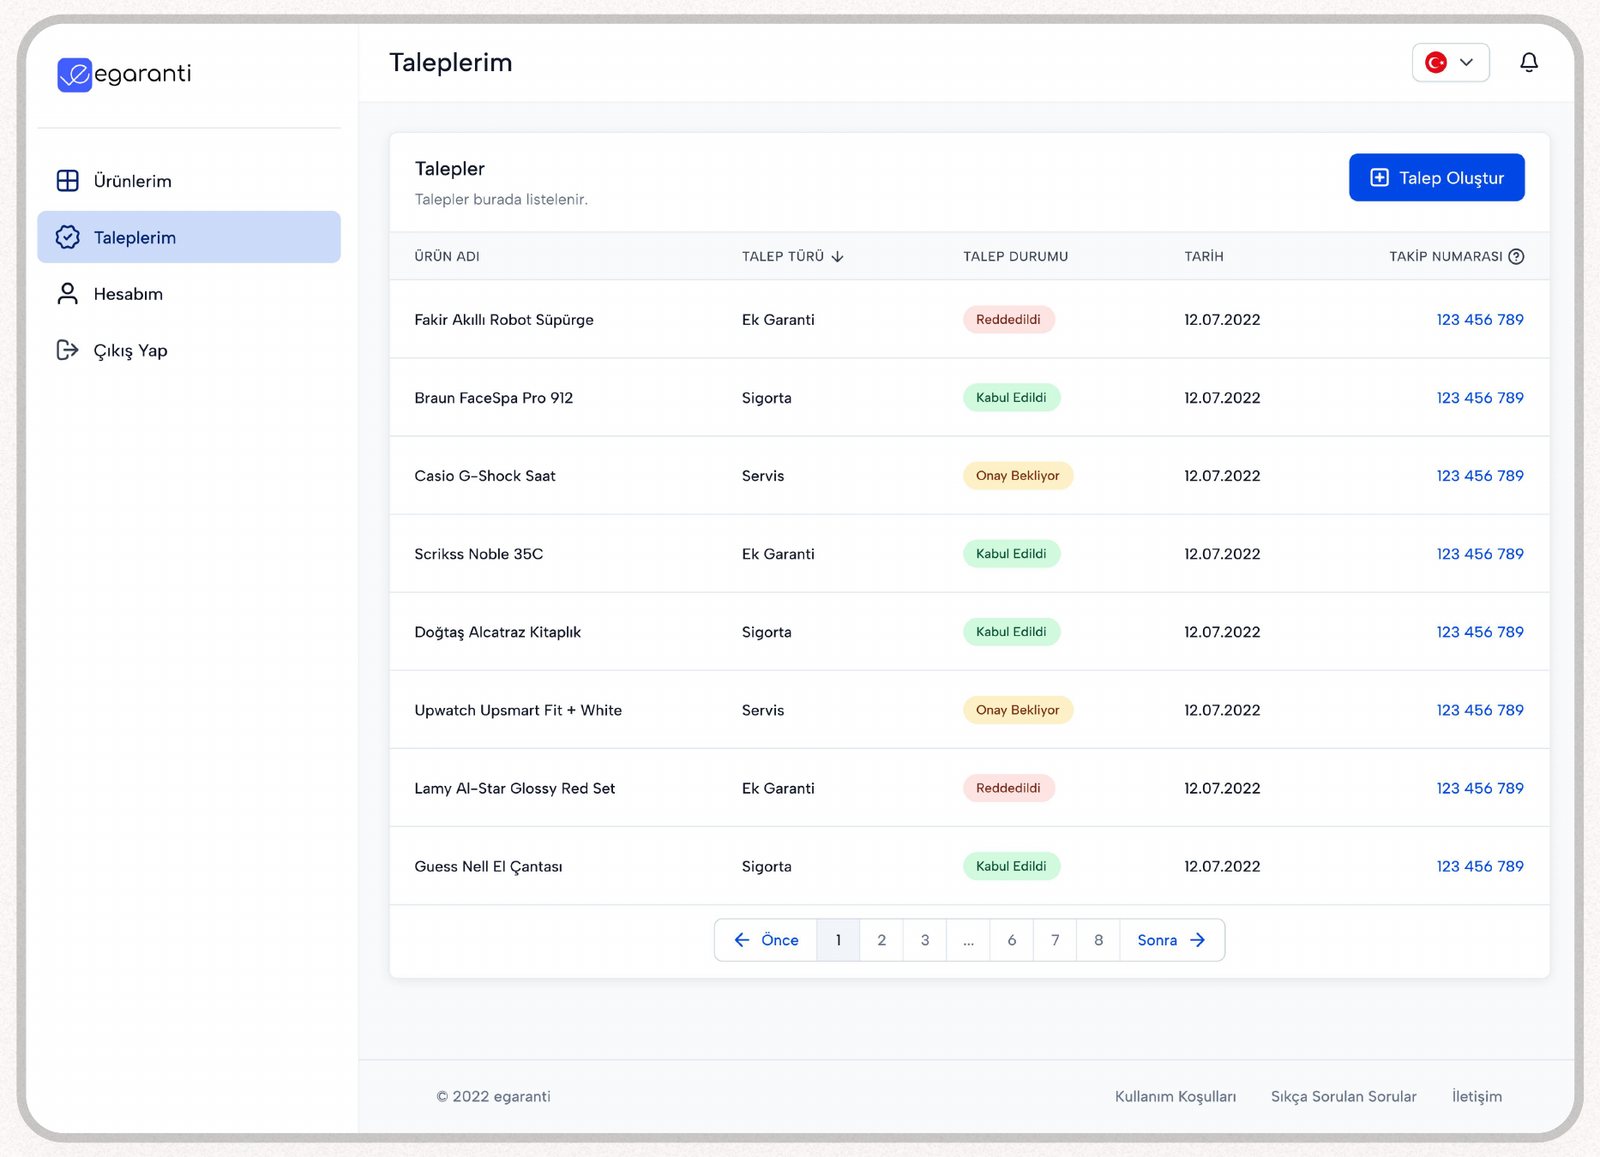Sort by Talep Türü arrow

837,257
